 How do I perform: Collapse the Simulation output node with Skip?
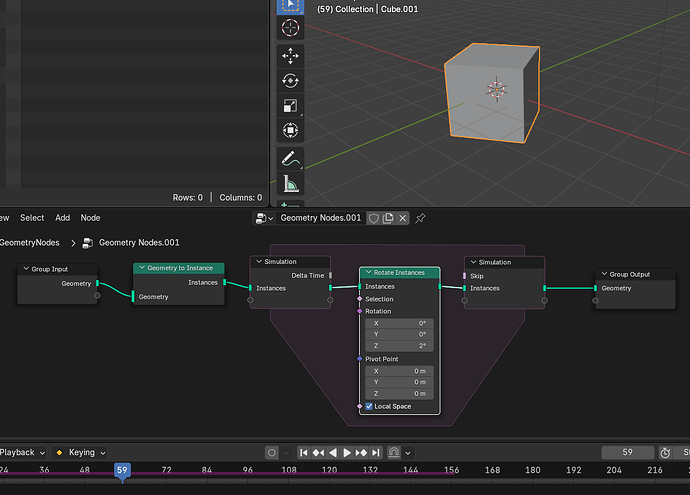coord(473,262)
